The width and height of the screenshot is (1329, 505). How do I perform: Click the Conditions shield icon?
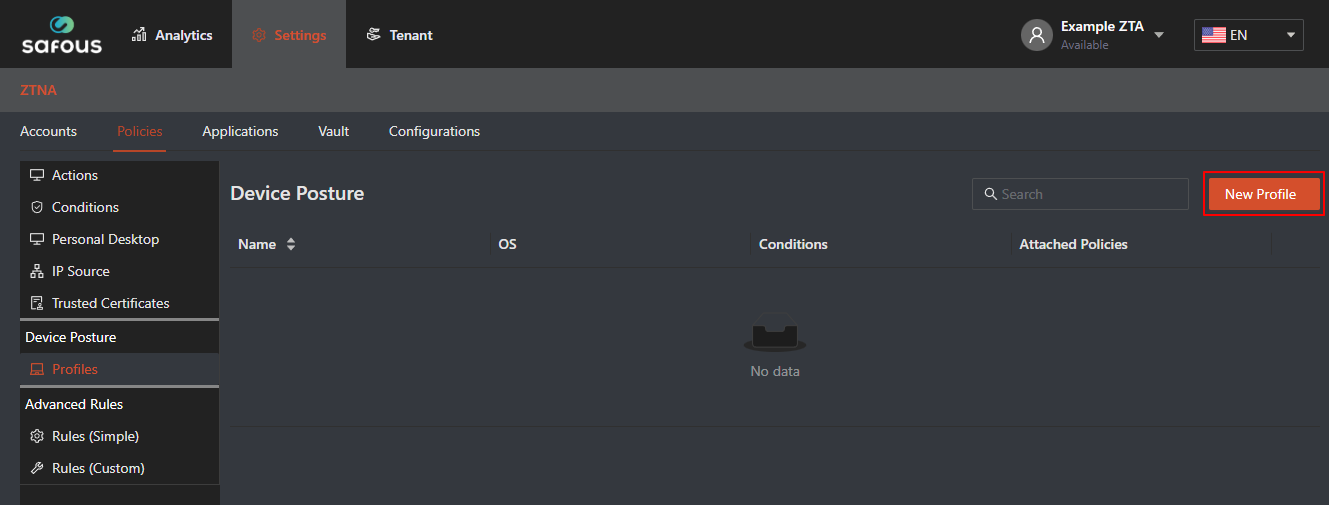(37, 207)
